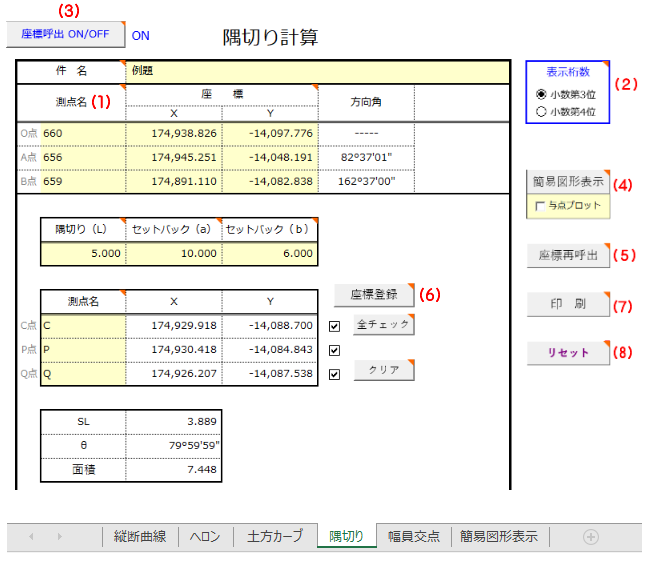Click the 隅切り計算 title text

tap(270, 37)
